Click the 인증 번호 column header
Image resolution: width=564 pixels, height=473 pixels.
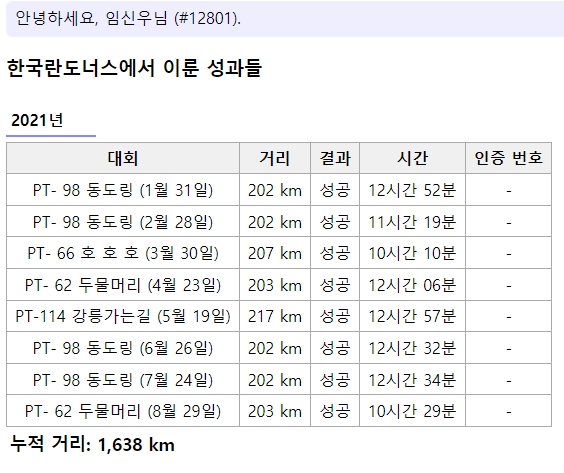pyautogui.click(x=508, y=158)
